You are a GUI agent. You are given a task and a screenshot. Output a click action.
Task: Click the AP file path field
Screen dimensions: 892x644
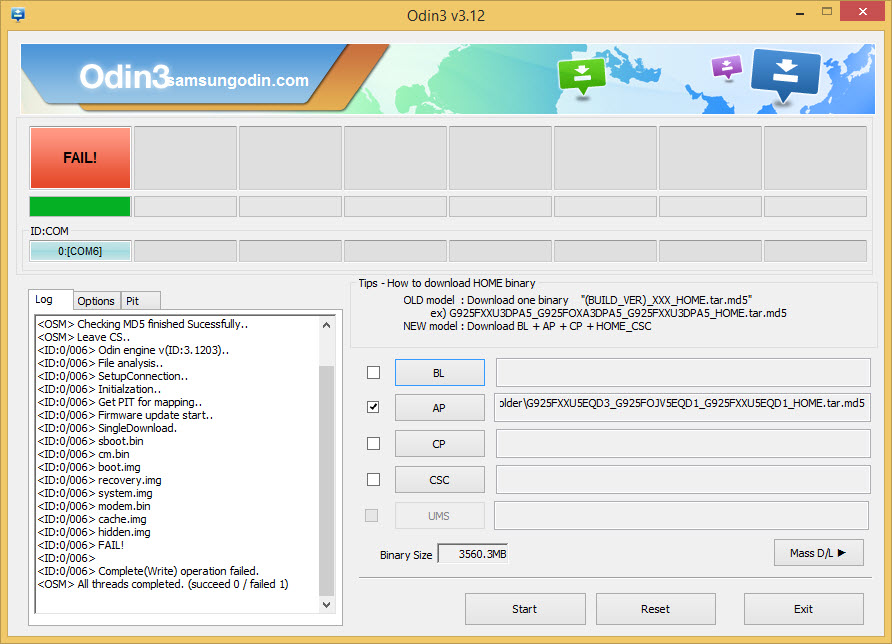tap(682, 407)
